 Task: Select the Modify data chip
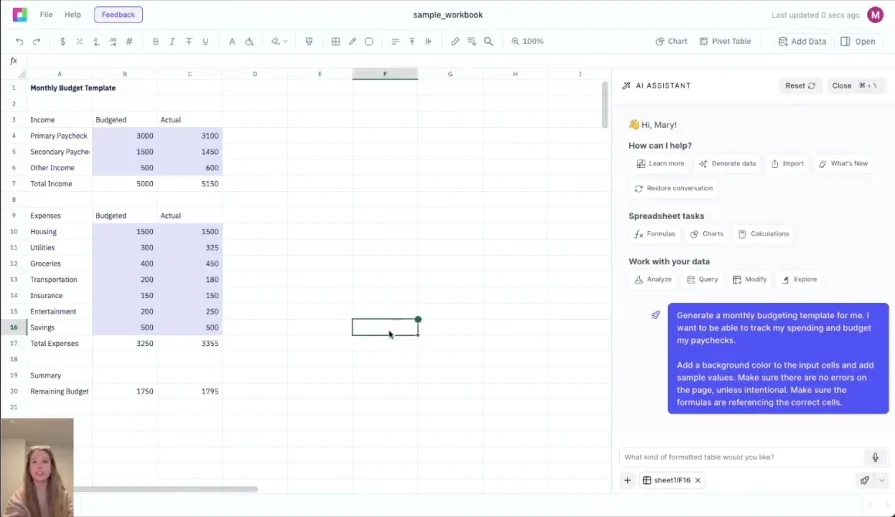pos(749,280)
